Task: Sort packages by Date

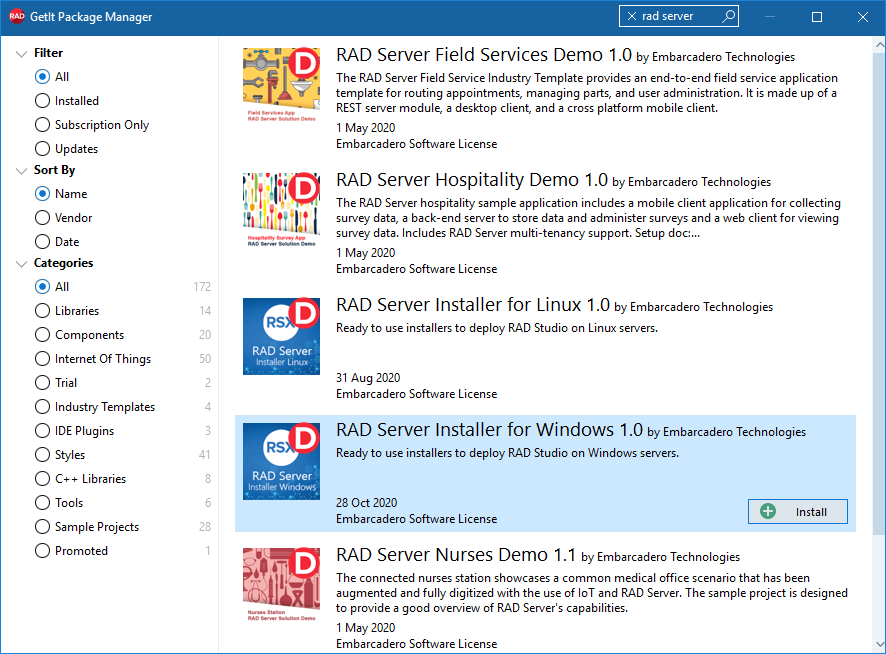Action: point(57,241)
